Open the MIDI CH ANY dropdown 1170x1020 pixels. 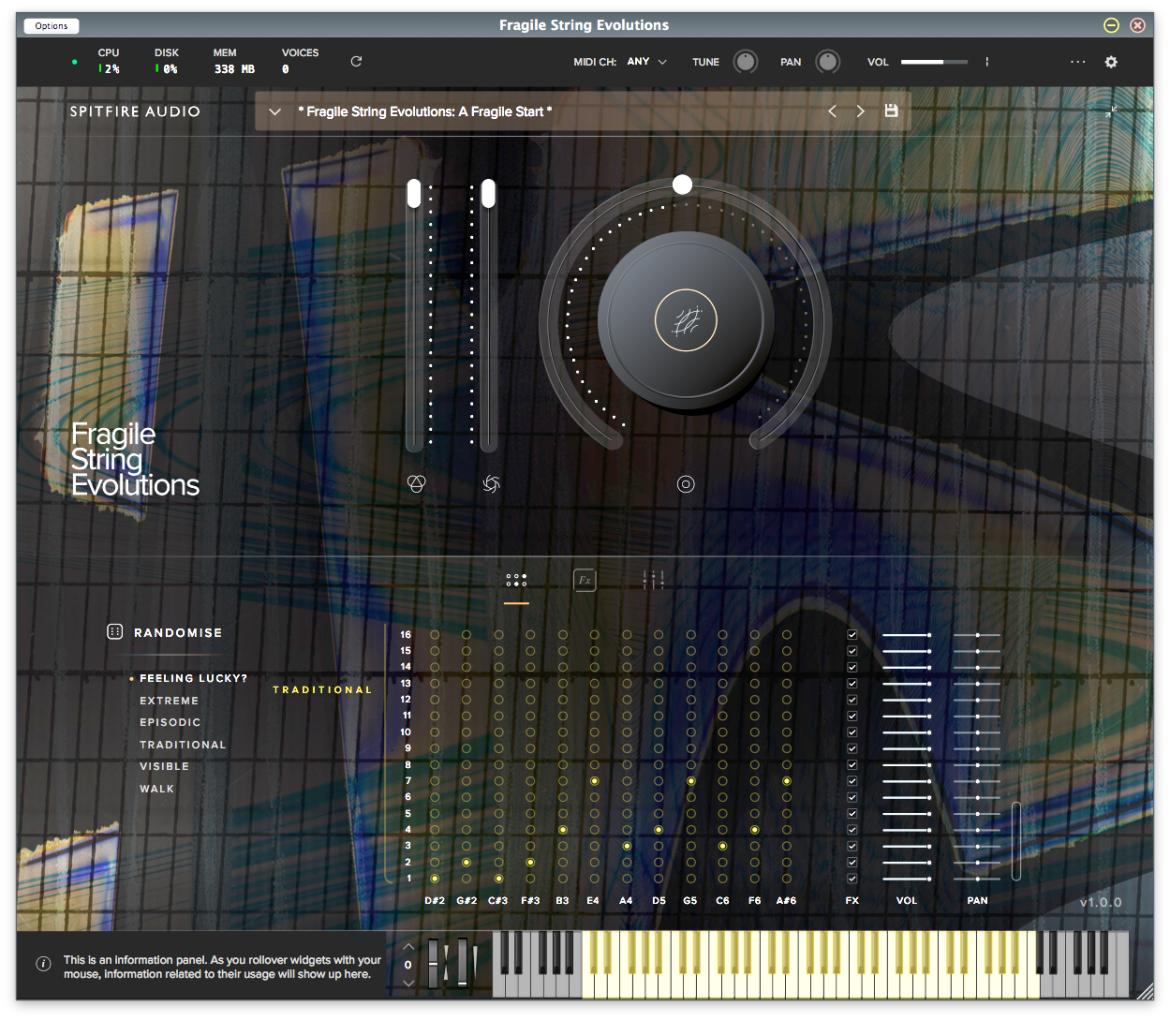point(646,62)
